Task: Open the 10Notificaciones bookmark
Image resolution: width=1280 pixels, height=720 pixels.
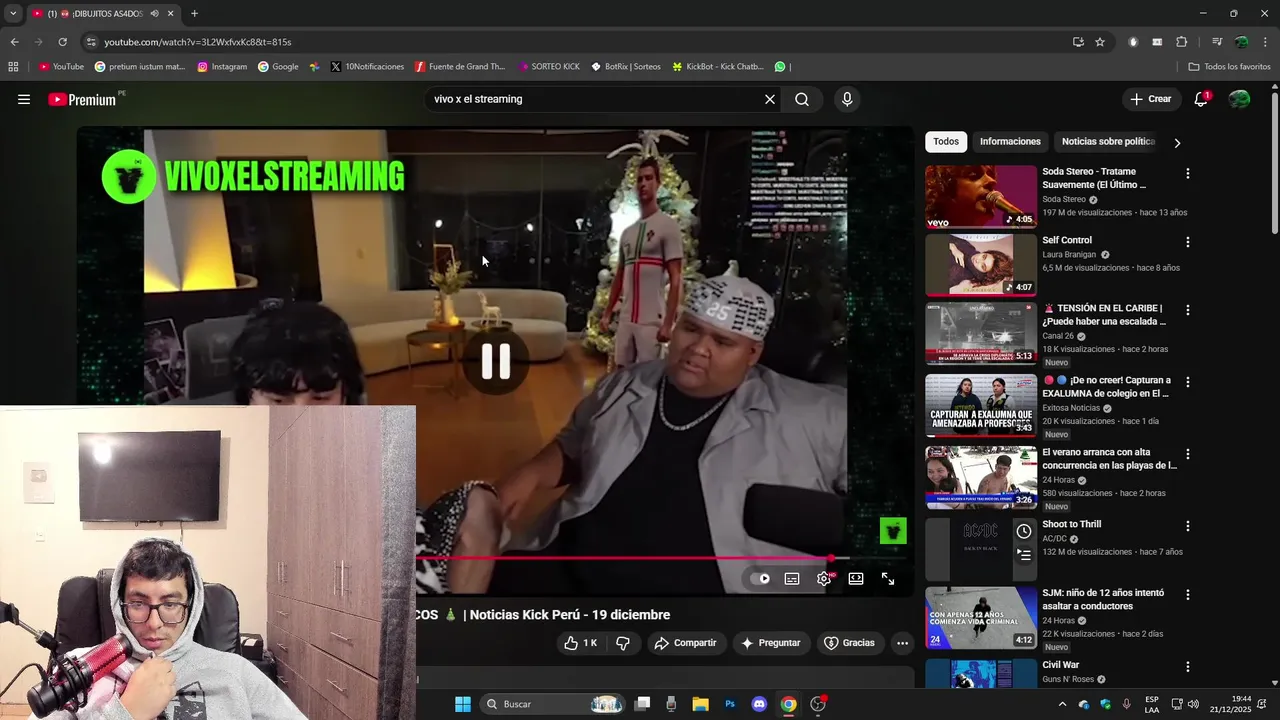Action: (x=367, y=67)
